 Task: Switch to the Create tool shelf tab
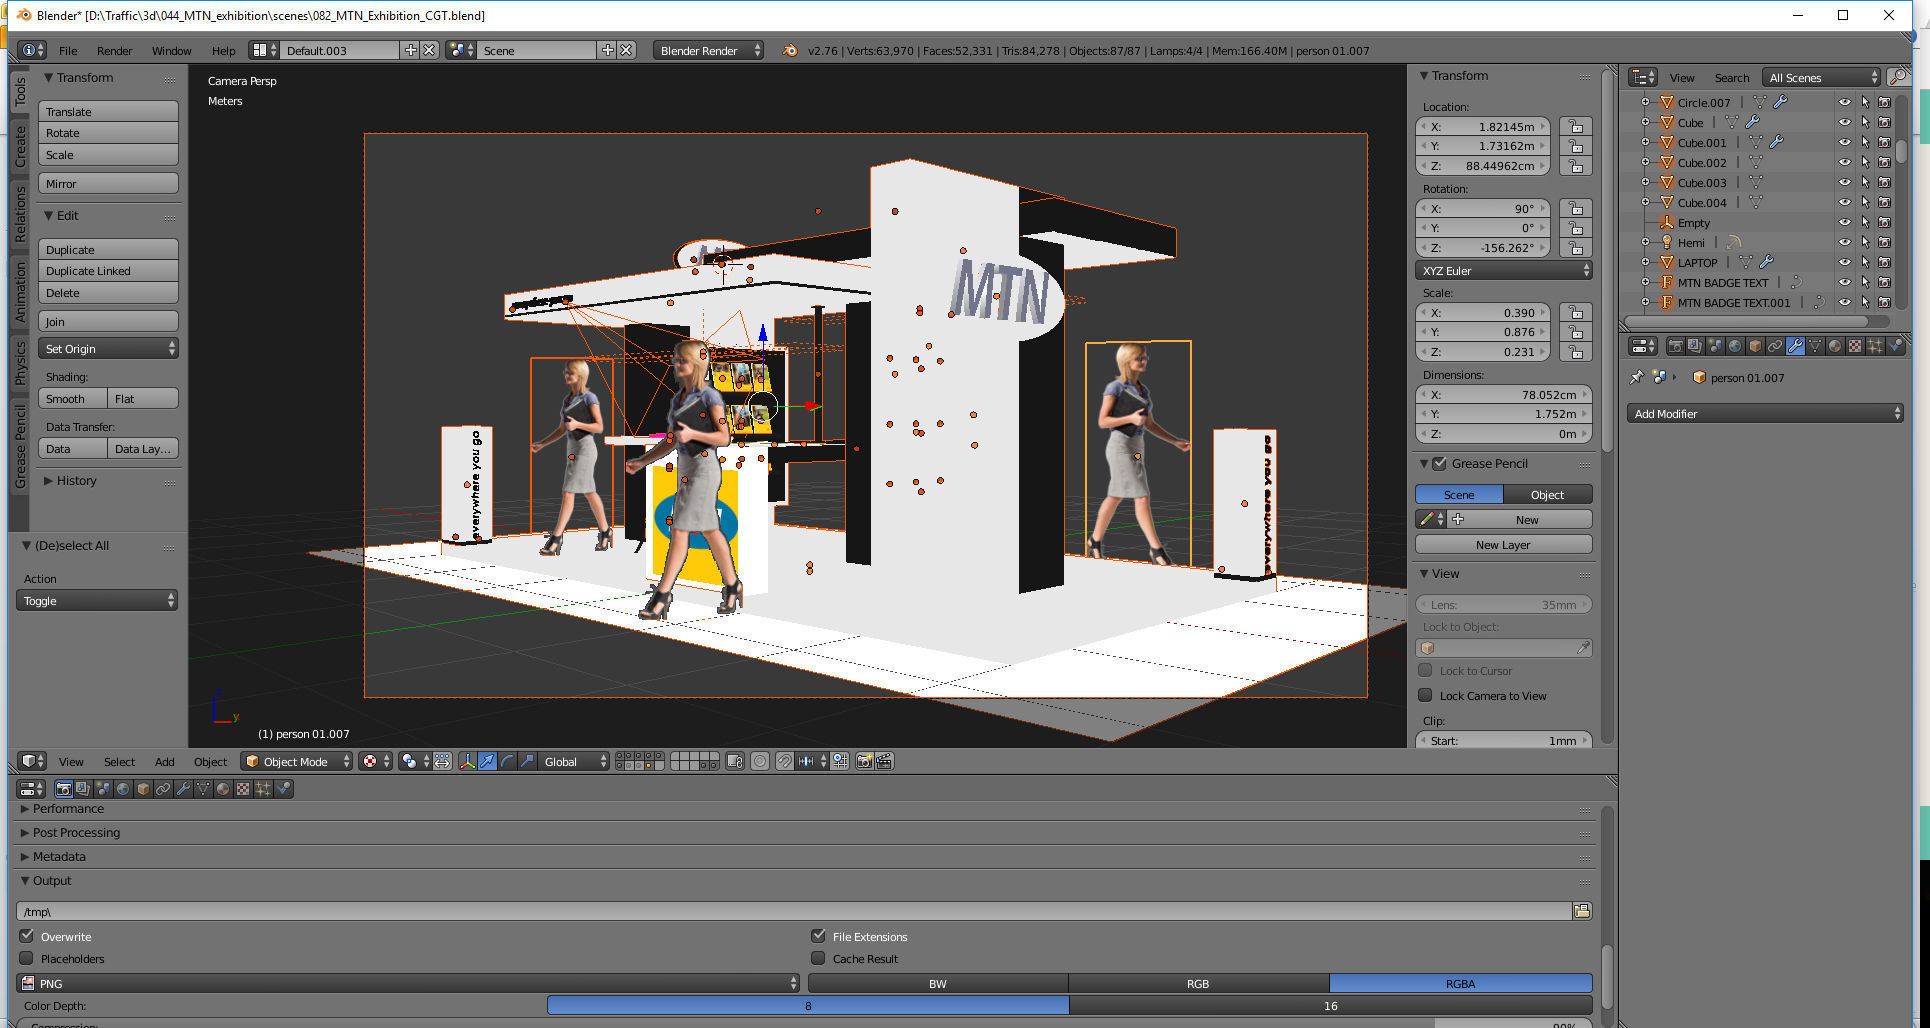pyautogui.click(x=20, y=147)
